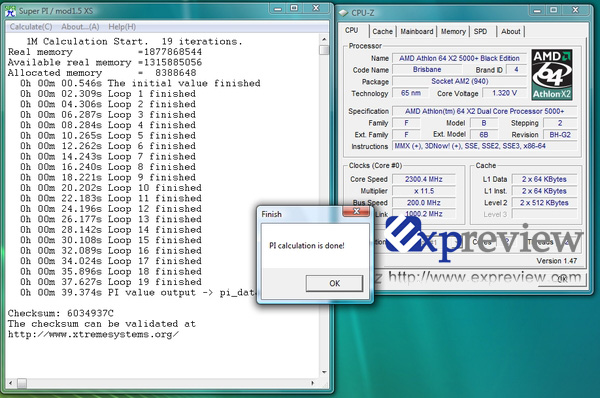
Task: Select the SPD tab
Action: coord(480,31)
